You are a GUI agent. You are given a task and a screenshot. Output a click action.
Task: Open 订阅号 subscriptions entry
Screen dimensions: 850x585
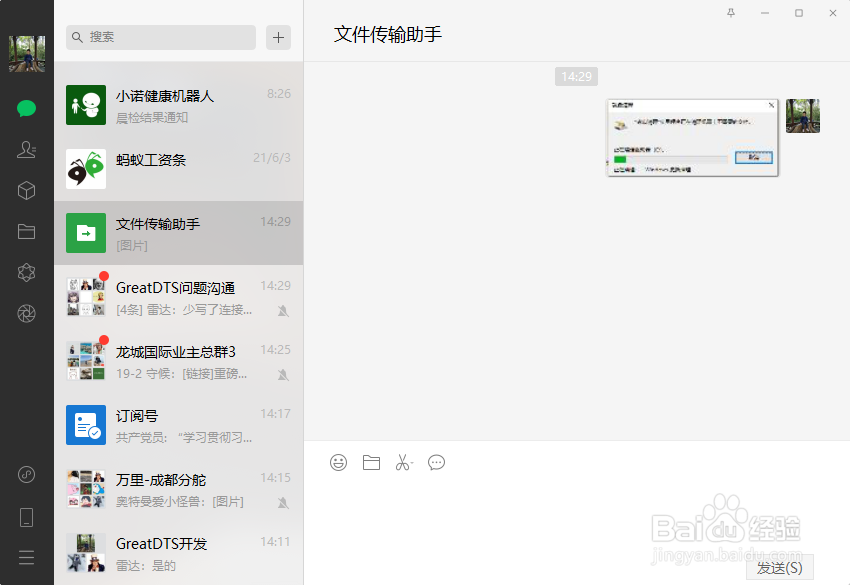[178, 425]
